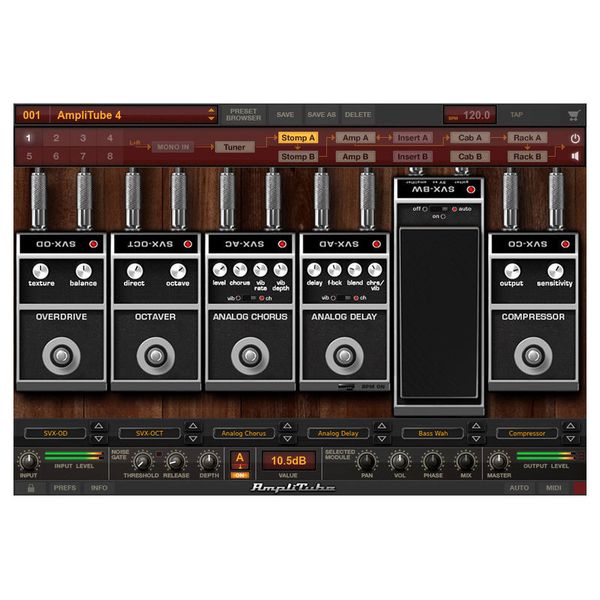Image resolution: width=600 pixels, height=600 pixels.
Task: Open the Analog Chorus slot selector
Action: pos(244,433)
